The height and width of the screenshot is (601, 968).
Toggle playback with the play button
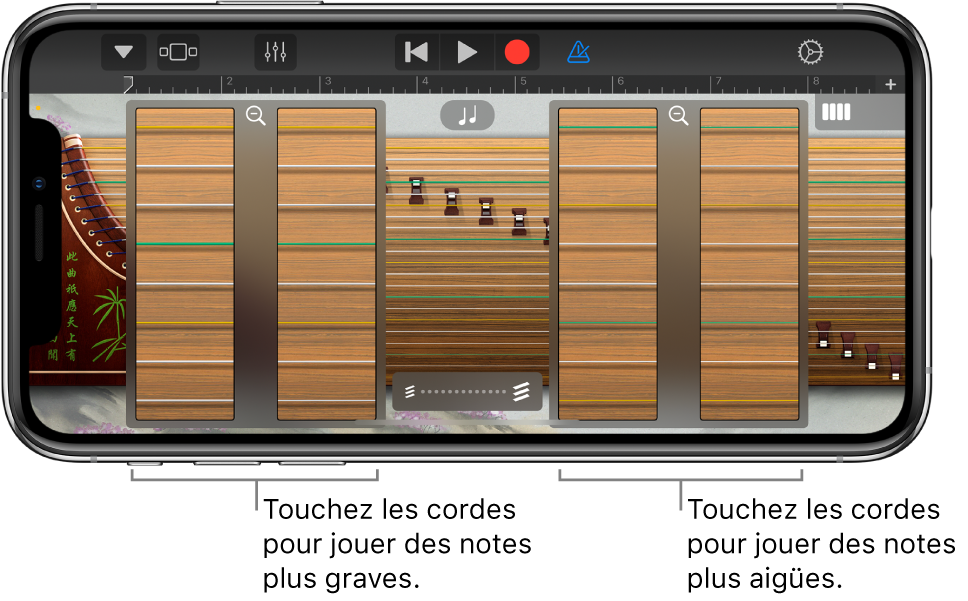(x=466, y=52)
